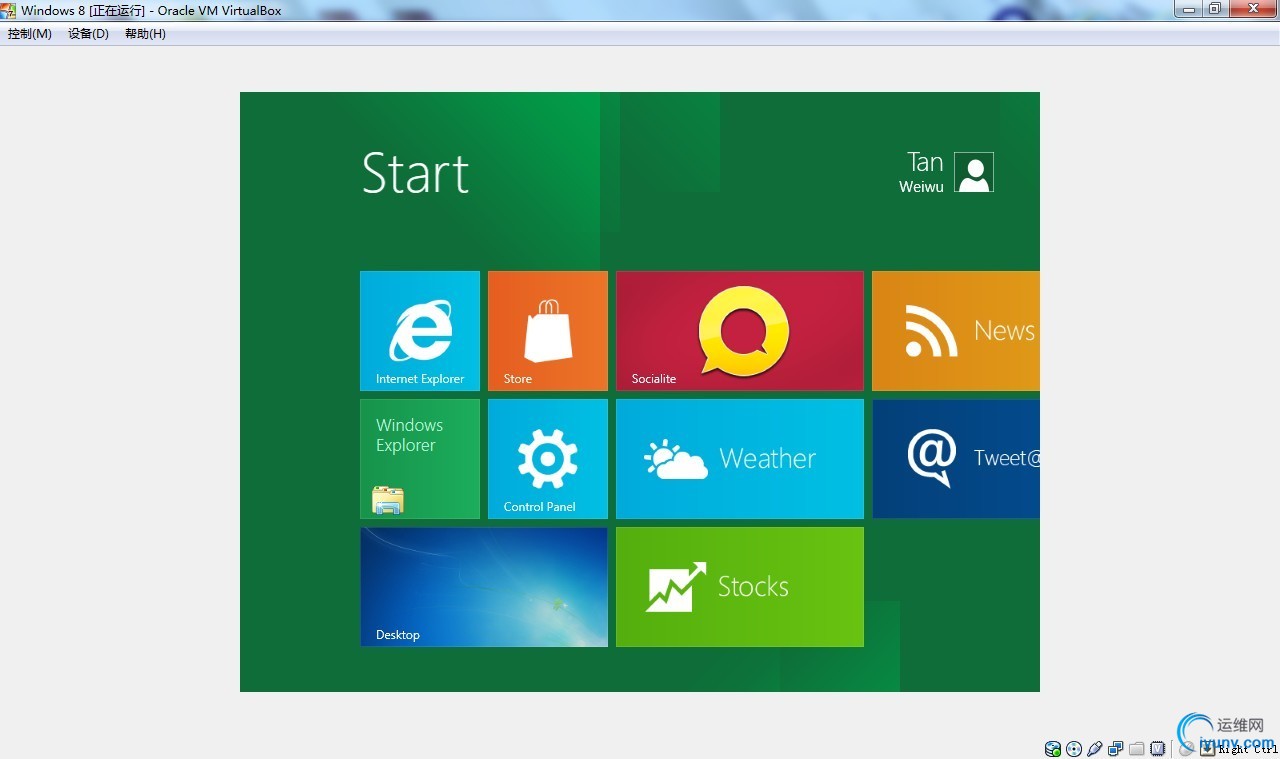1280x759 pixels.
Task: Click the Tan Weiwu user avatar
Action: point(974,172)
